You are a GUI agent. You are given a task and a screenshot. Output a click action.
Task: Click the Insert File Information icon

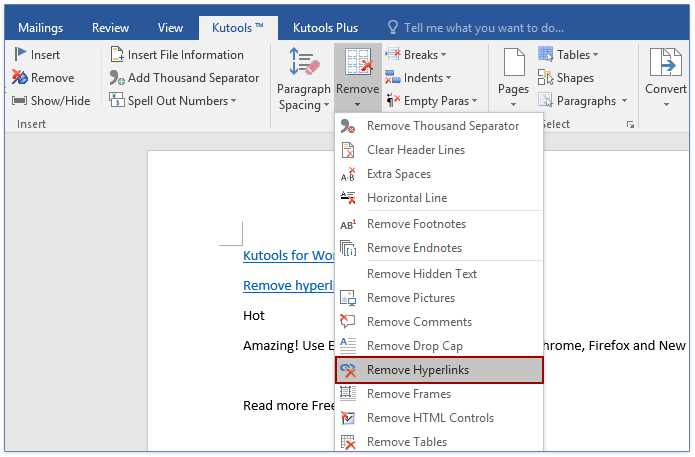(117, 55)
